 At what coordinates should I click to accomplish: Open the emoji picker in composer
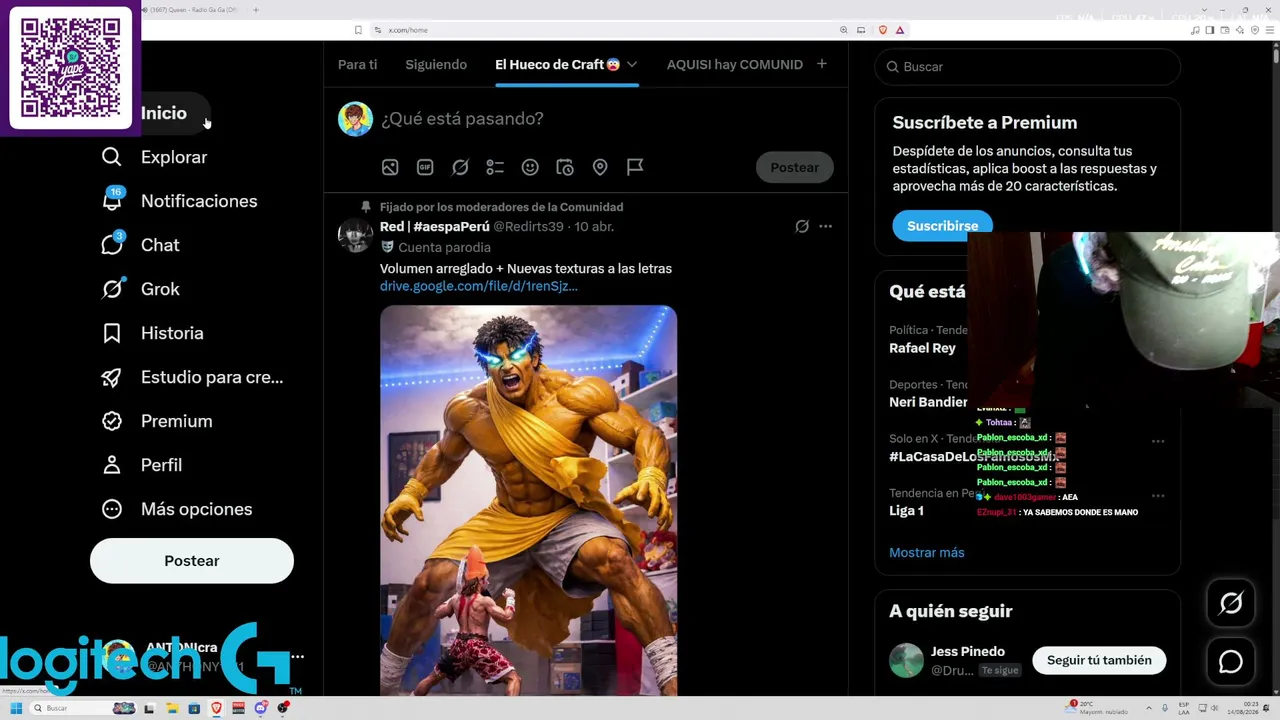tap(530, 167)
